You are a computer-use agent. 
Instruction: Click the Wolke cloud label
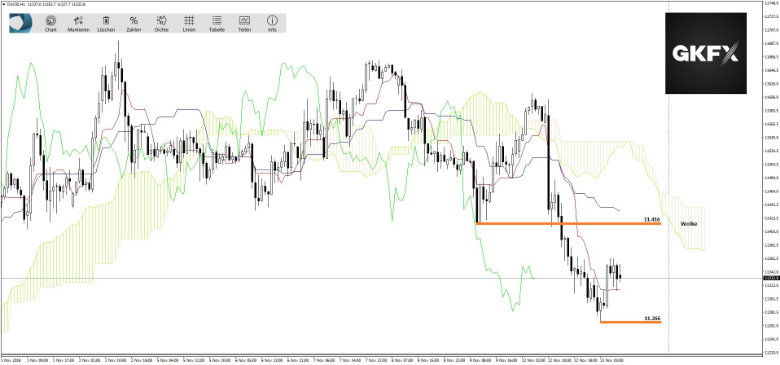point(688,224)
